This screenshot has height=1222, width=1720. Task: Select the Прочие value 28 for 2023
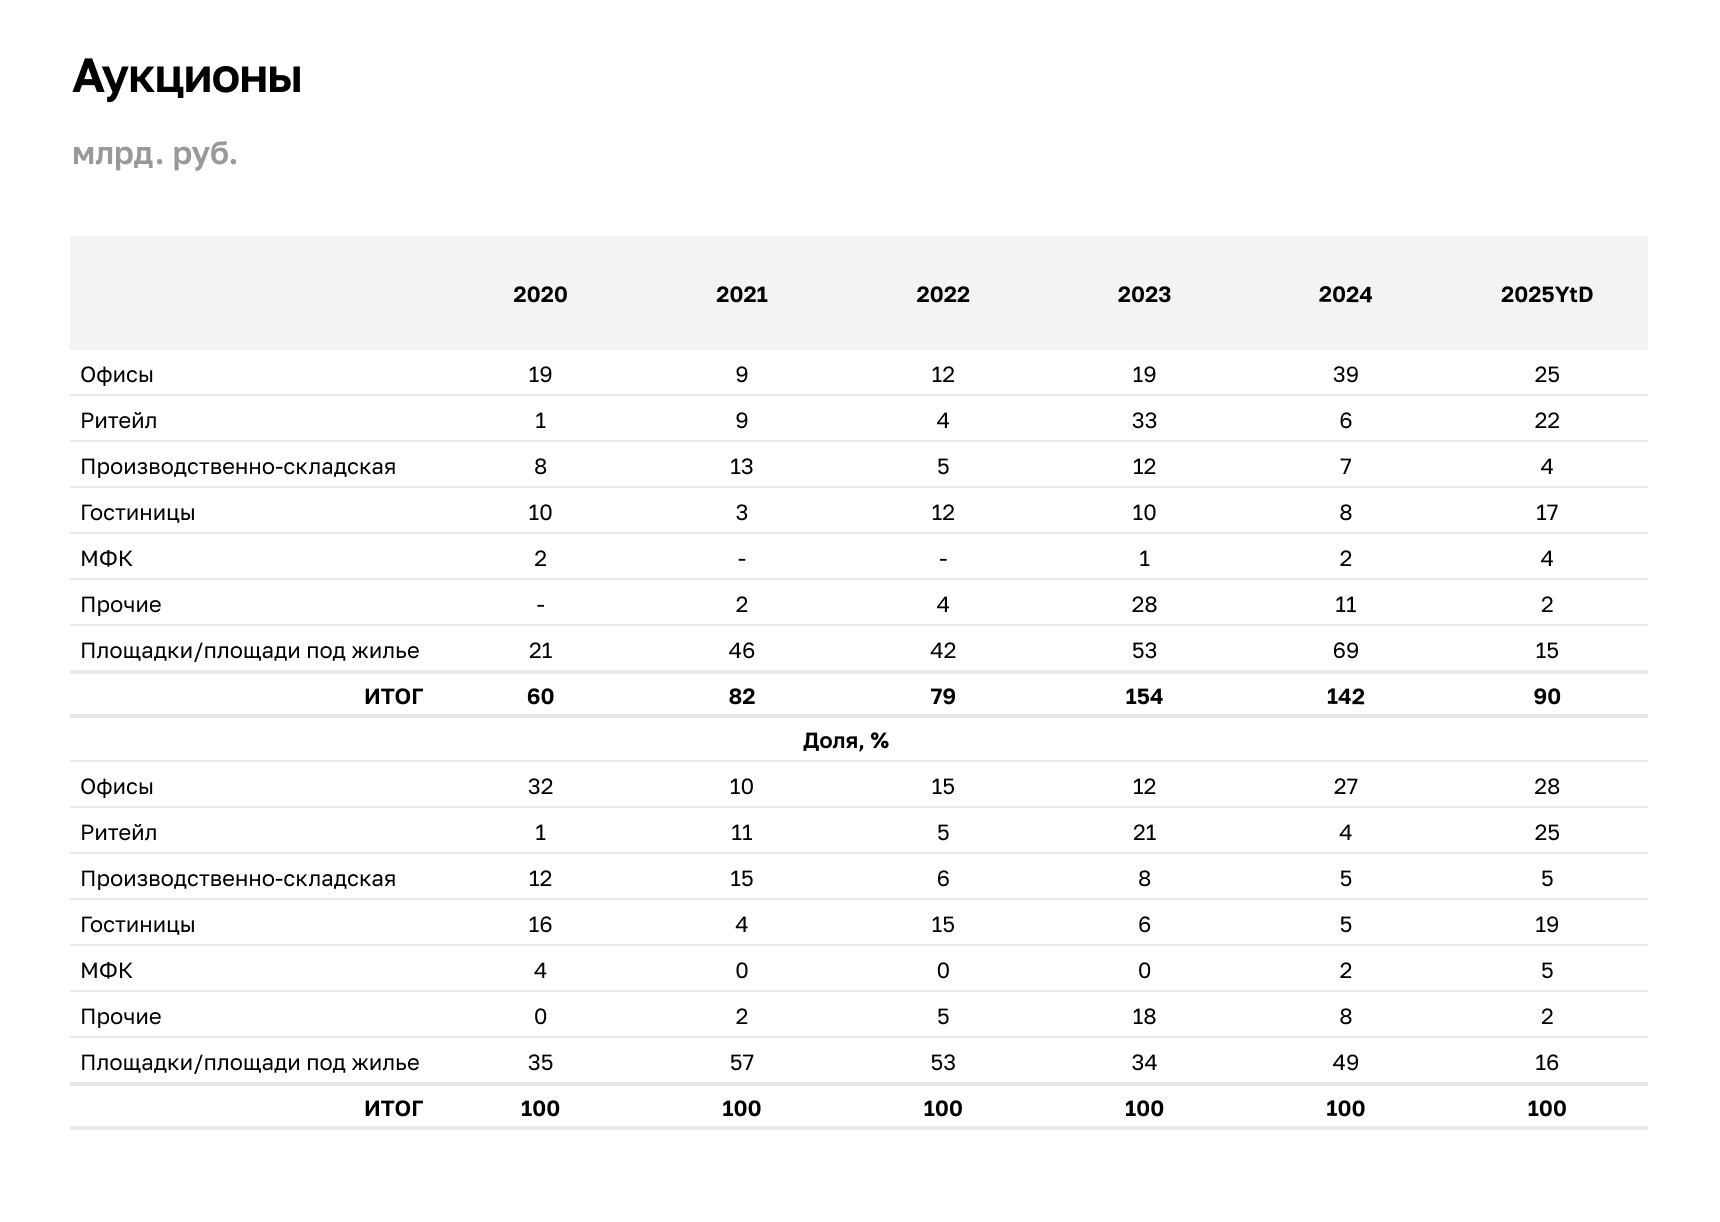[1144, 605]
